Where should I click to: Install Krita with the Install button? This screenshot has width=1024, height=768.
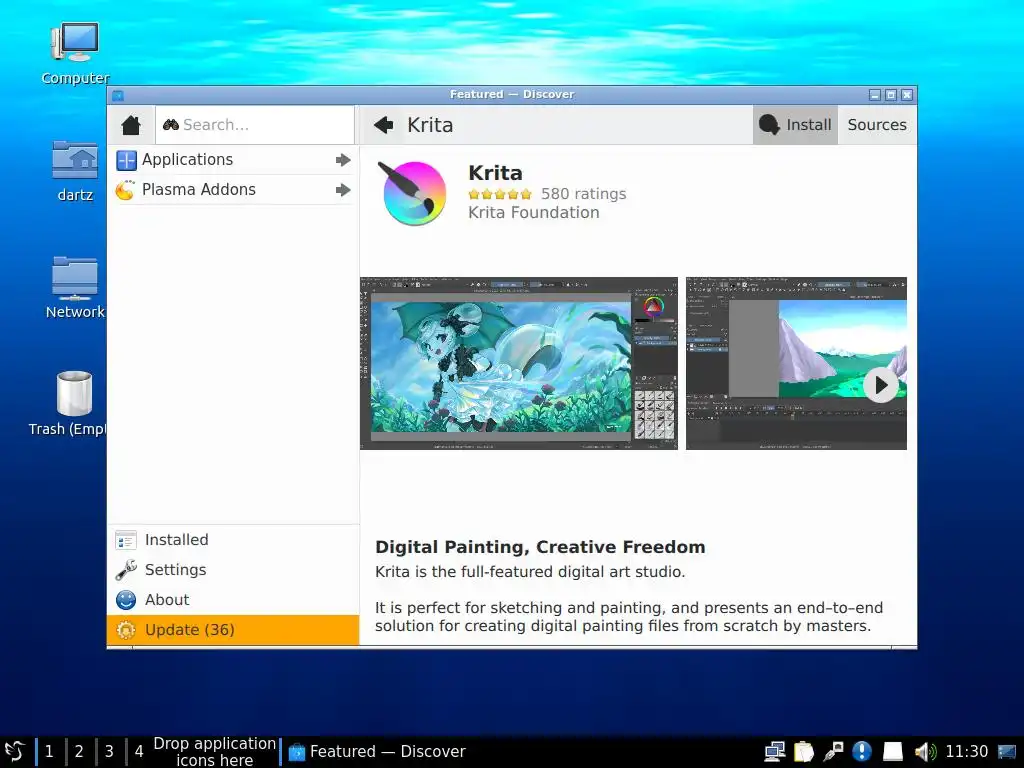pyautogui.click(x=795, y=125)
